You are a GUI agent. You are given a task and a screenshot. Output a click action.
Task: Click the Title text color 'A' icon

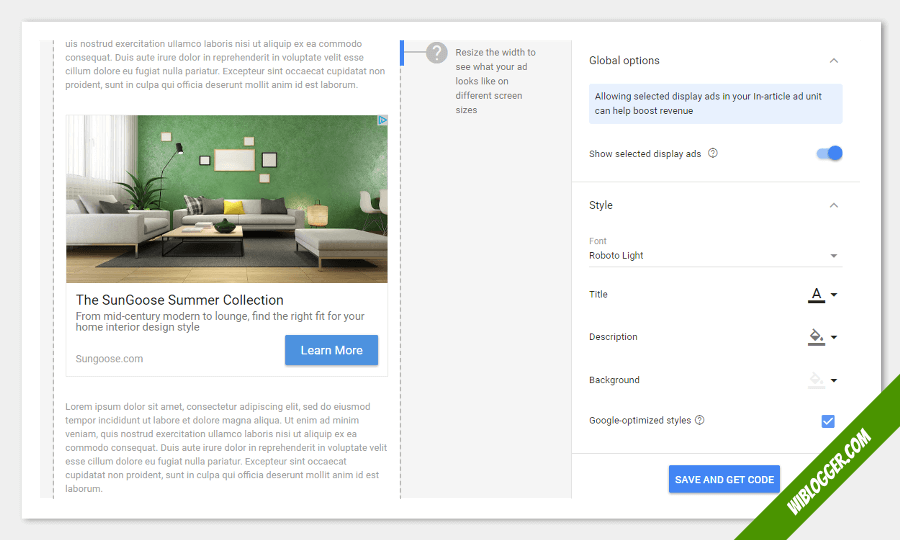[x=816, y=295]
